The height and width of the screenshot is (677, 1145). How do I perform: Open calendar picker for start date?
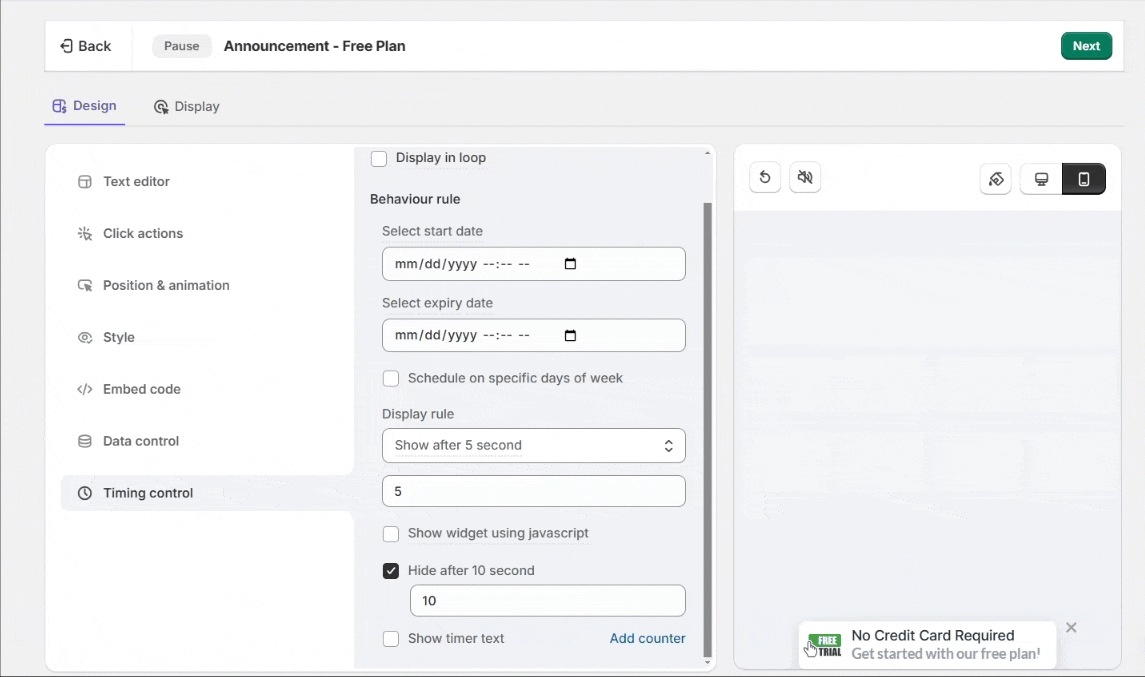[570, 264]
